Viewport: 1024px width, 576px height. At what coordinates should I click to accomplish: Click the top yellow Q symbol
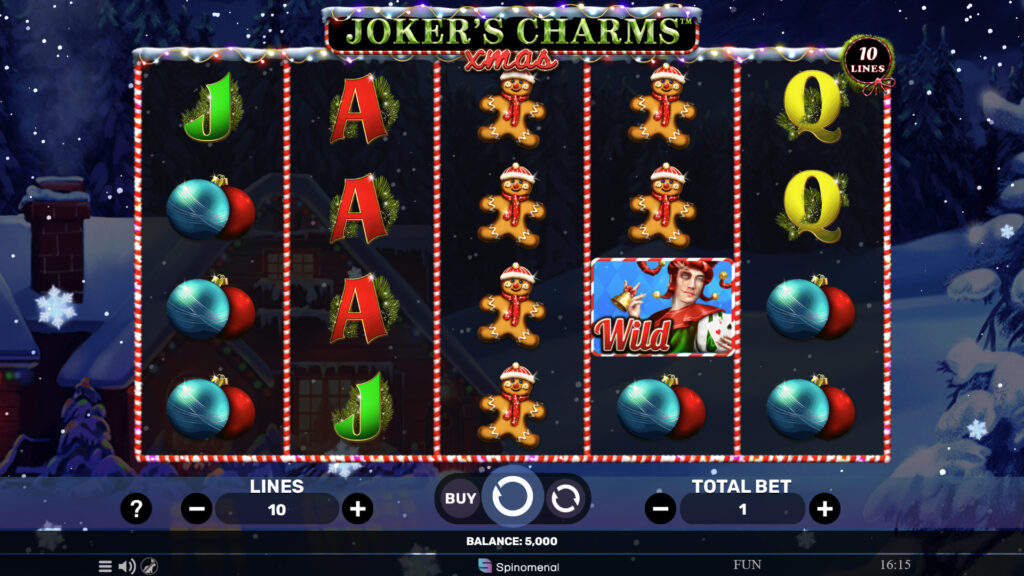(812, 107)
